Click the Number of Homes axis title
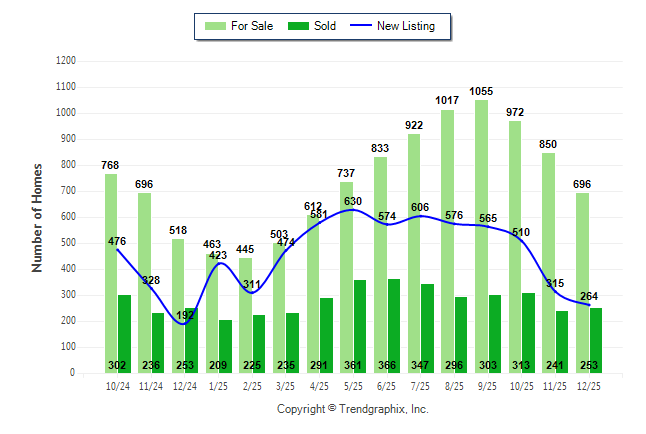646x434 pixels. click(37, 217)
